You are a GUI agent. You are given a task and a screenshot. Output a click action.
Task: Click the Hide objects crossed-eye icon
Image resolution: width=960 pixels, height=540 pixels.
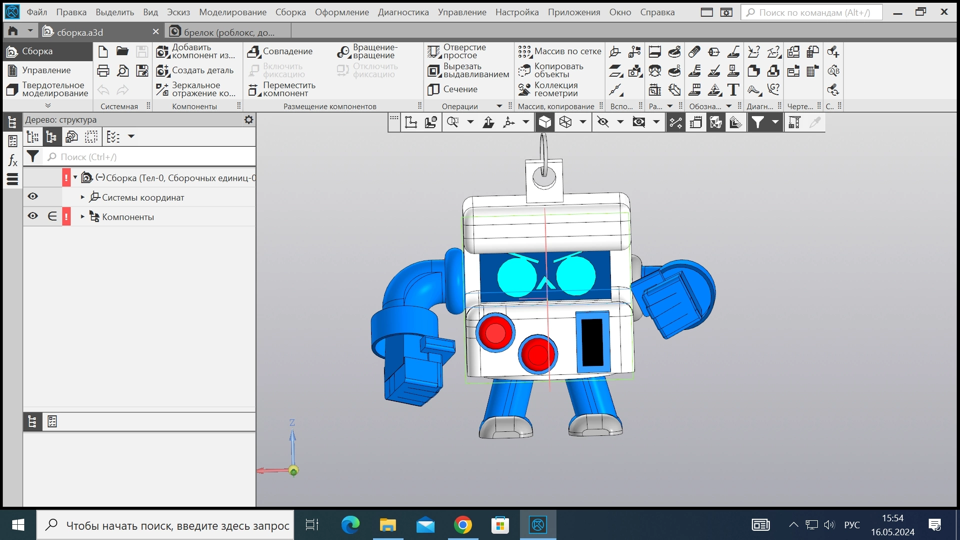pos(603,122)
